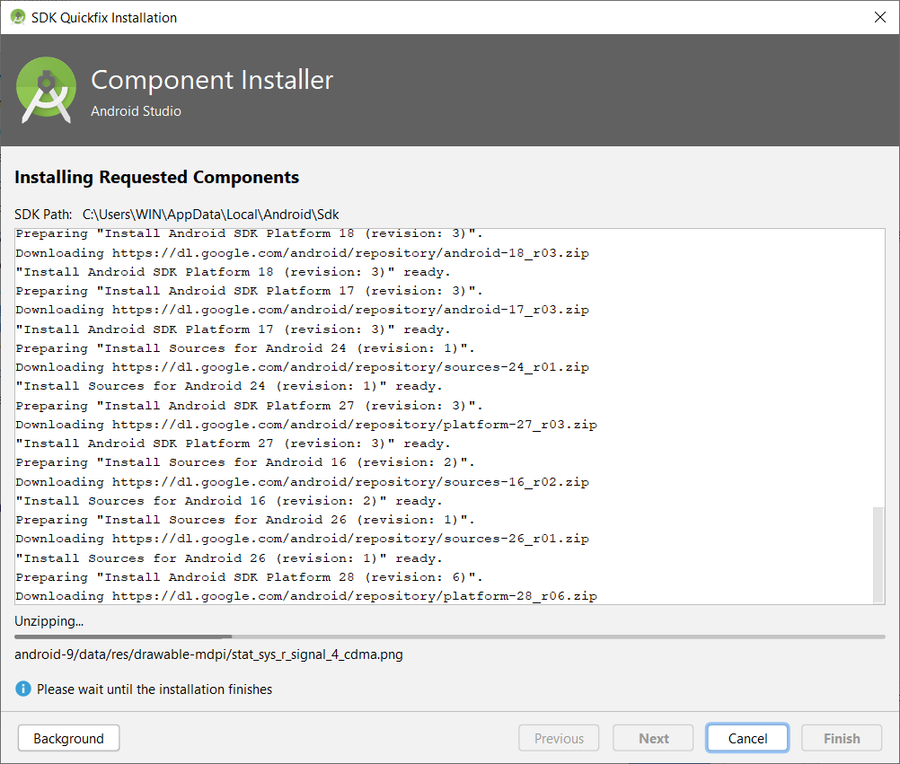The height and width of the screenshot is (764, 900).
Task: Click the sources-24_r01.zip download line
Action: [302, 367]
